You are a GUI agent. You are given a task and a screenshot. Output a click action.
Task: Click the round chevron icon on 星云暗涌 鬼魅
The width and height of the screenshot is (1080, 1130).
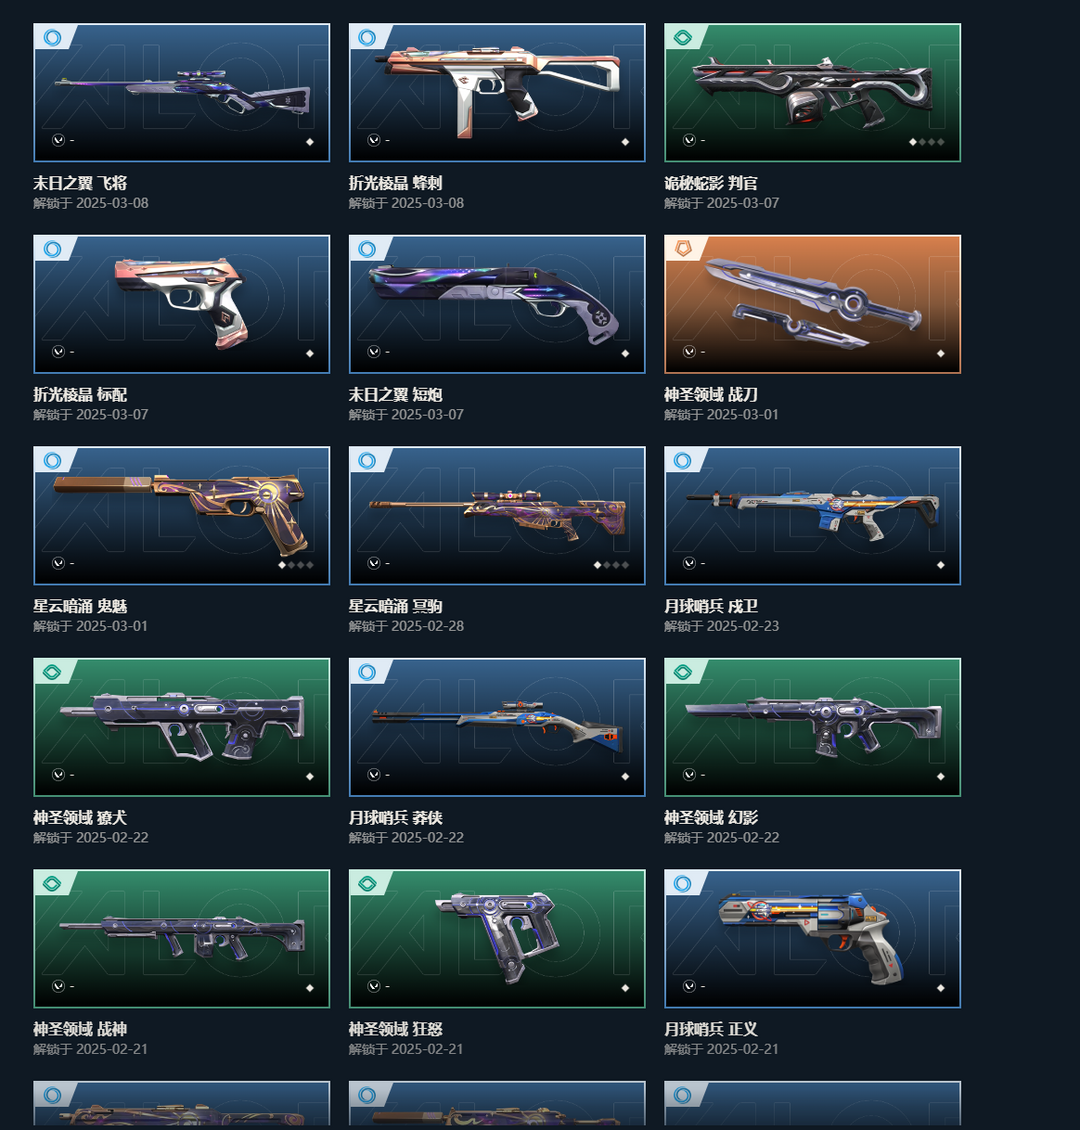coord(58,563)
